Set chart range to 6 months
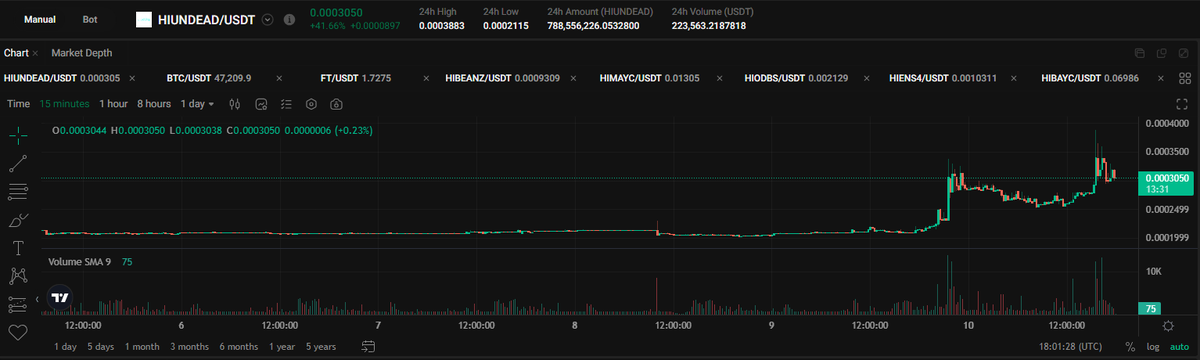This screenshot has width=1200, height=360. click(238, 347)
